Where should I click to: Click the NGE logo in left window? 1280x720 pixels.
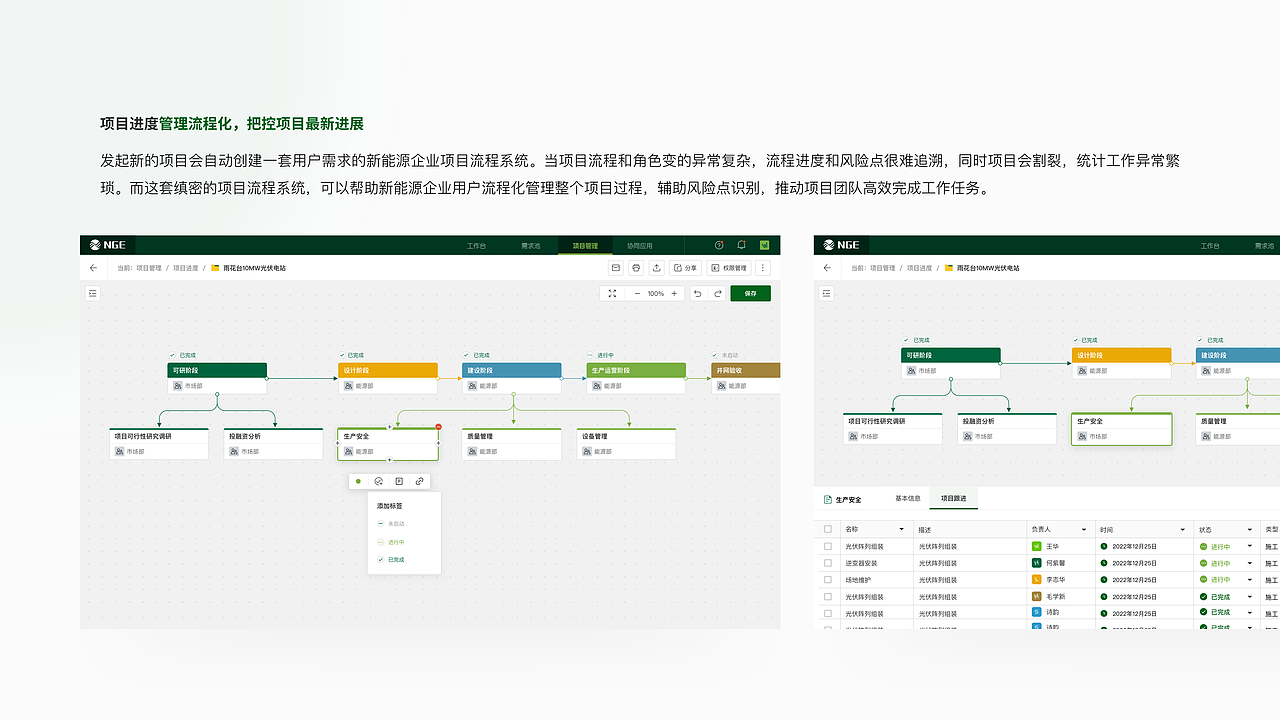coord(108,245)
